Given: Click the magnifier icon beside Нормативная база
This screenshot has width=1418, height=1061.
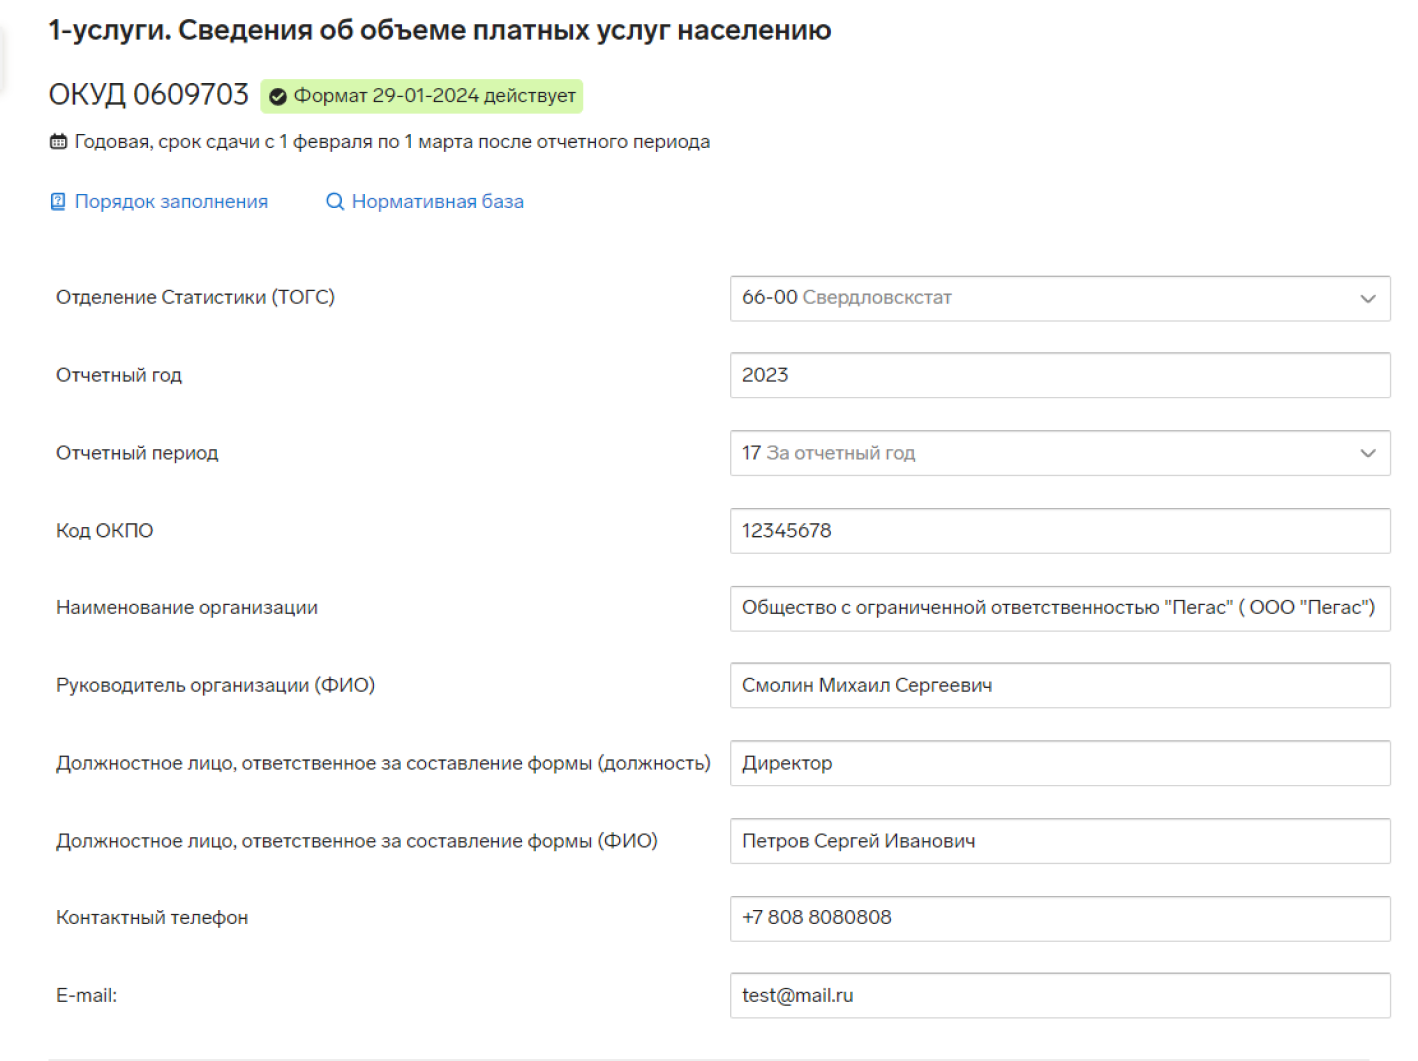Looking at the screenshot, I should pyautogui.click(x=335, y=202).
